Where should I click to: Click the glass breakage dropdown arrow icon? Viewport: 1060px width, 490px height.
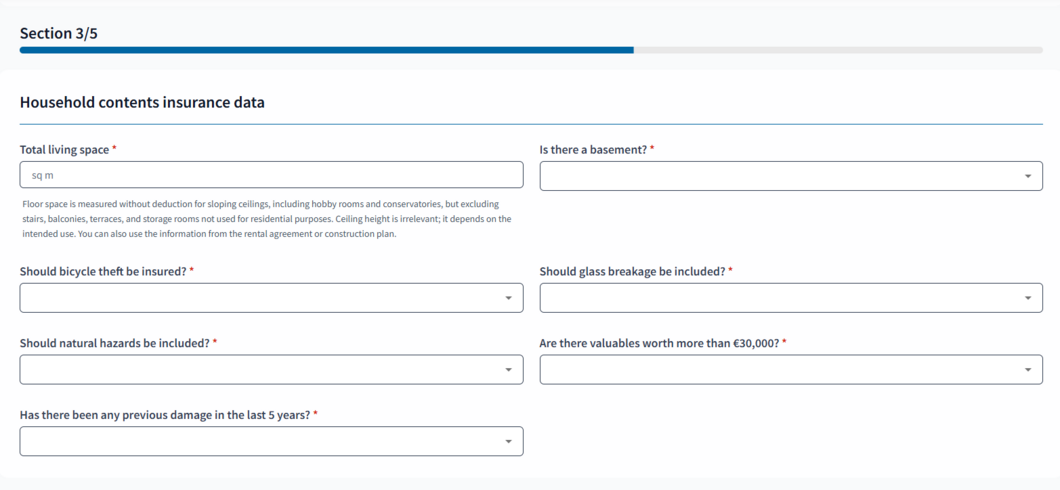(x=1027, y=298)
